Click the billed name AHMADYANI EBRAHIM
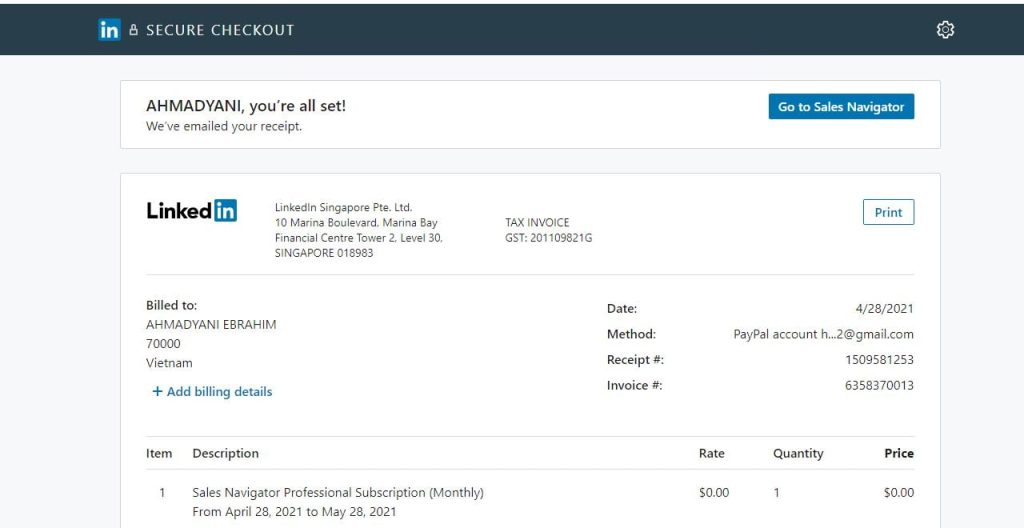This screenshot has height=528, width=1024. [211, 325]
